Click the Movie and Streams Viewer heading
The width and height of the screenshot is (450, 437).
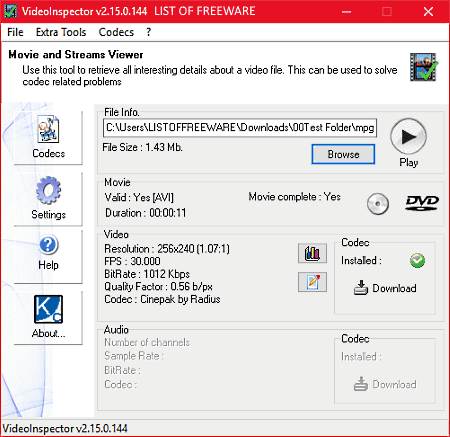[x=76, y=54]
